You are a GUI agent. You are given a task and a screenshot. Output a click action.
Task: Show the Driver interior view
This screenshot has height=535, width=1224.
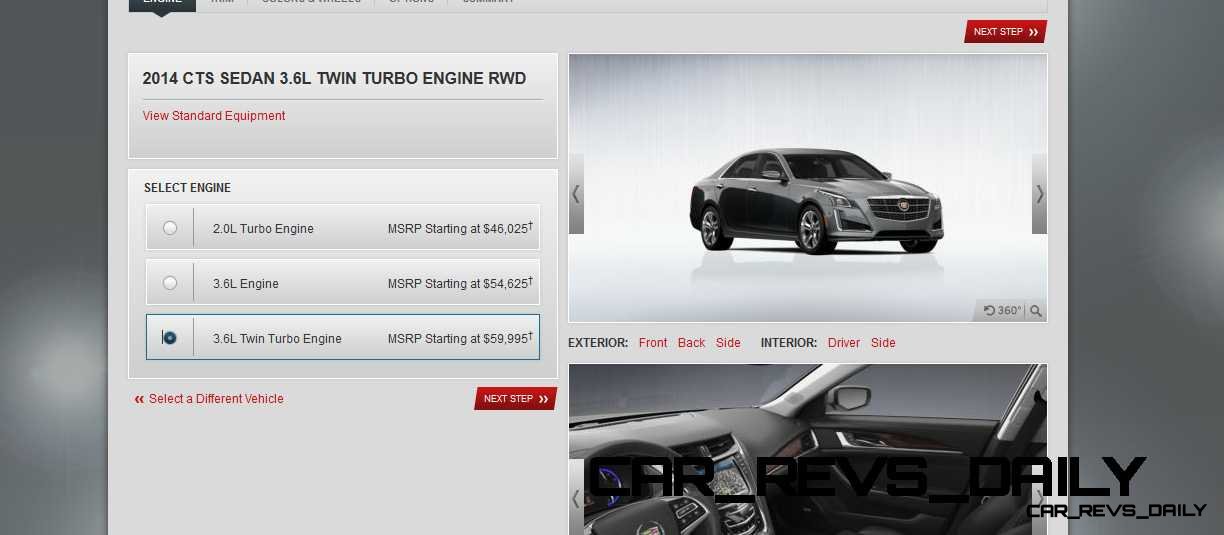[844, 343]
